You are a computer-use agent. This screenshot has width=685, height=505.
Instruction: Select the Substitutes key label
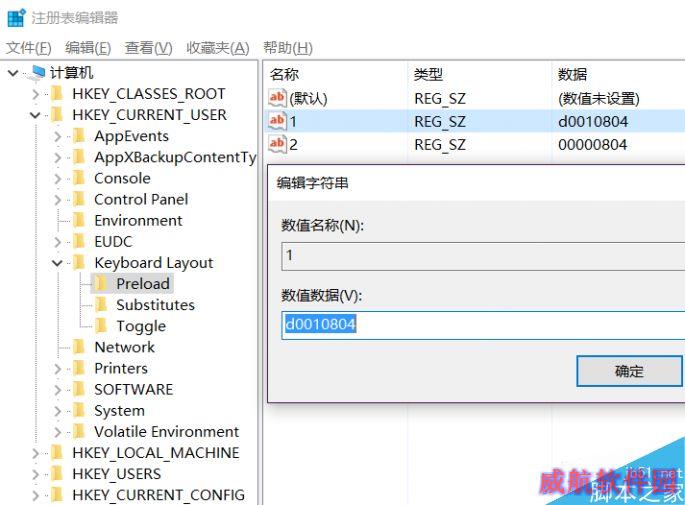(x=156, y=305)
